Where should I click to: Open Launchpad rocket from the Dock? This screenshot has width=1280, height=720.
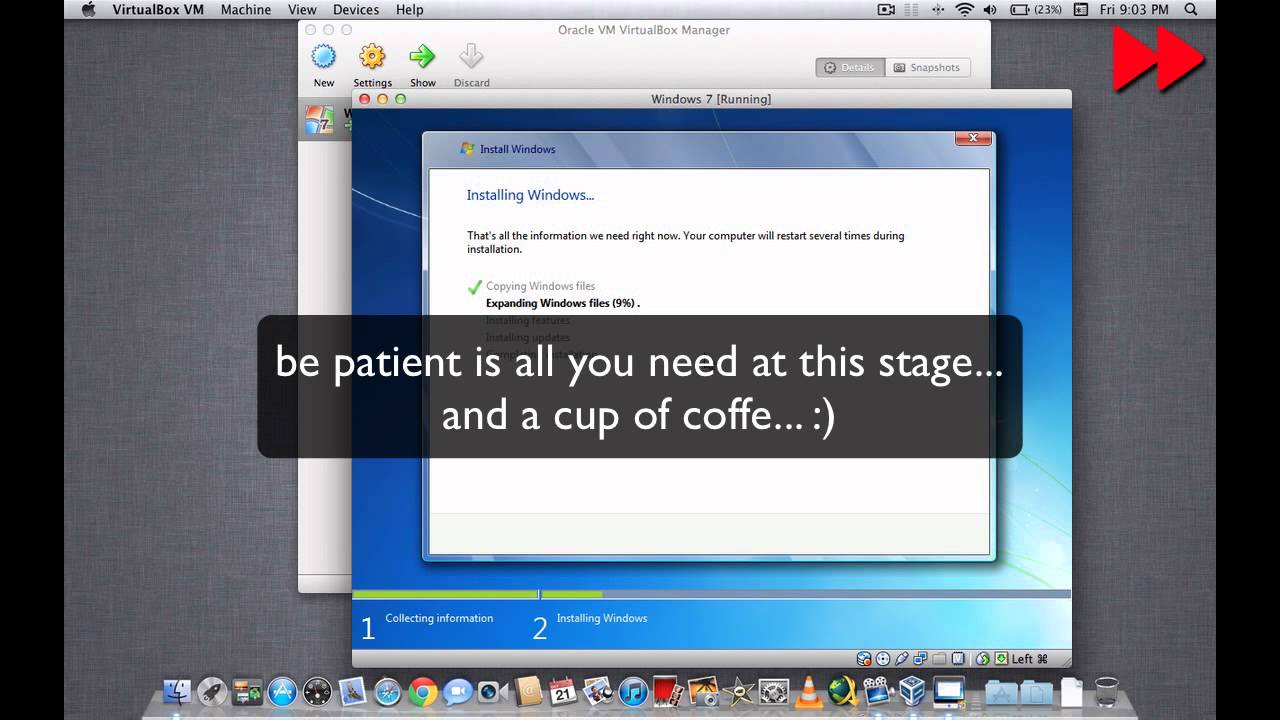(x=211, y=691)
